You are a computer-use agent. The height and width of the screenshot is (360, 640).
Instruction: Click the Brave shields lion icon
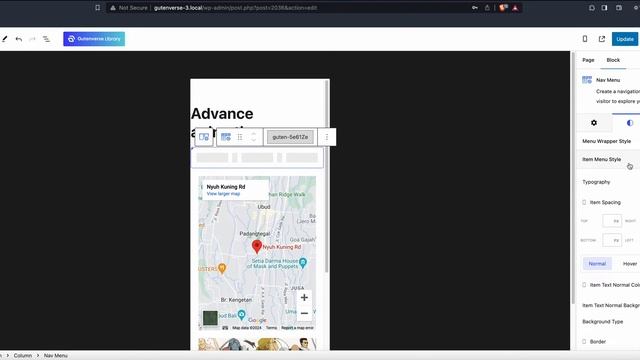[x=503, y=8]
